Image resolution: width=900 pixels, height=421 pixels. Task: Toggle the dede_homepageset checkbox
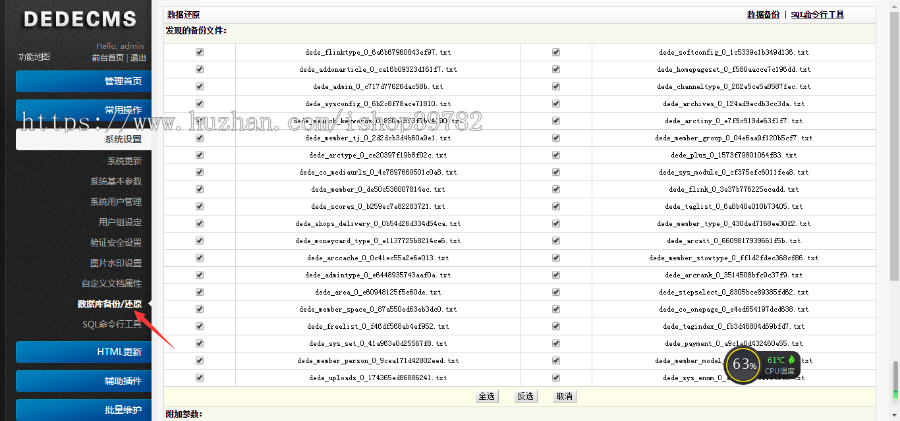556,69
